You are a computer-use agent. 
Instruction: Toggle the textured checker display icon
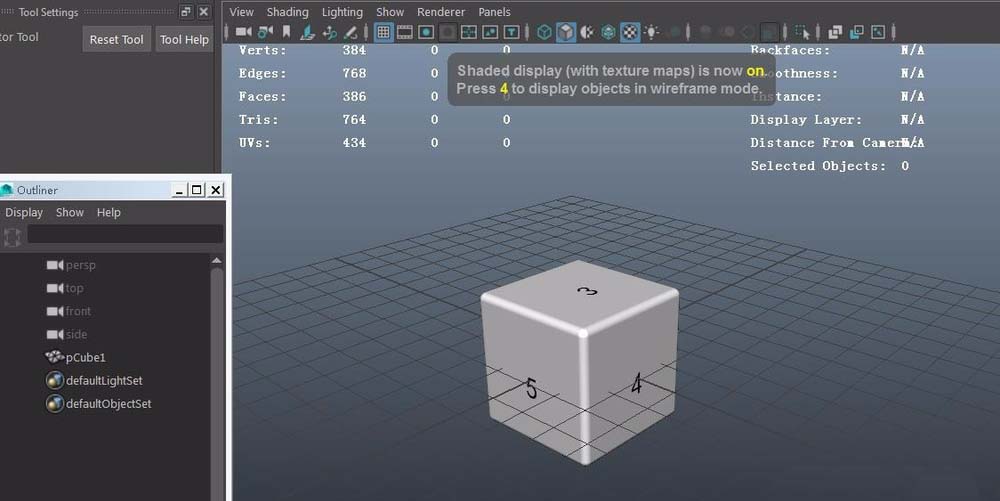[630, 32]
